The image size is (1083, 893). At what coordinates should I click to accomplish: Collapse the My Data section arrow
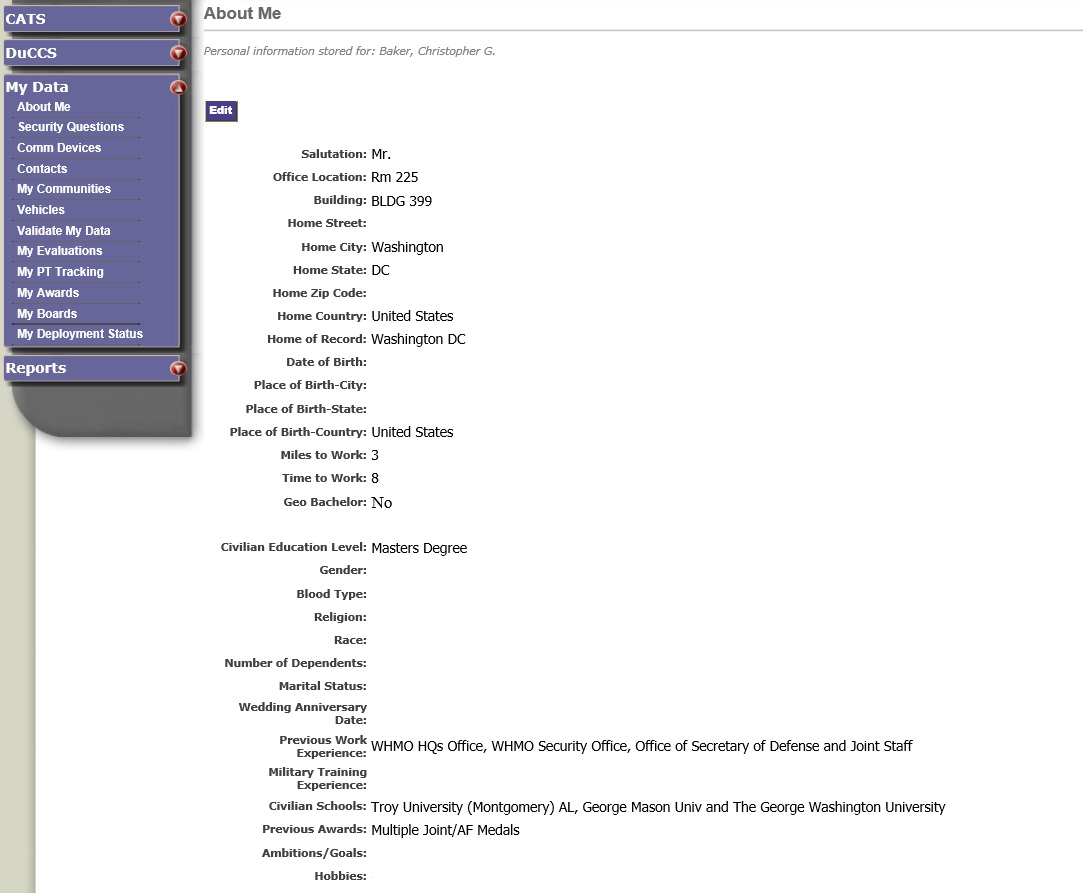[x=178, y=87]
